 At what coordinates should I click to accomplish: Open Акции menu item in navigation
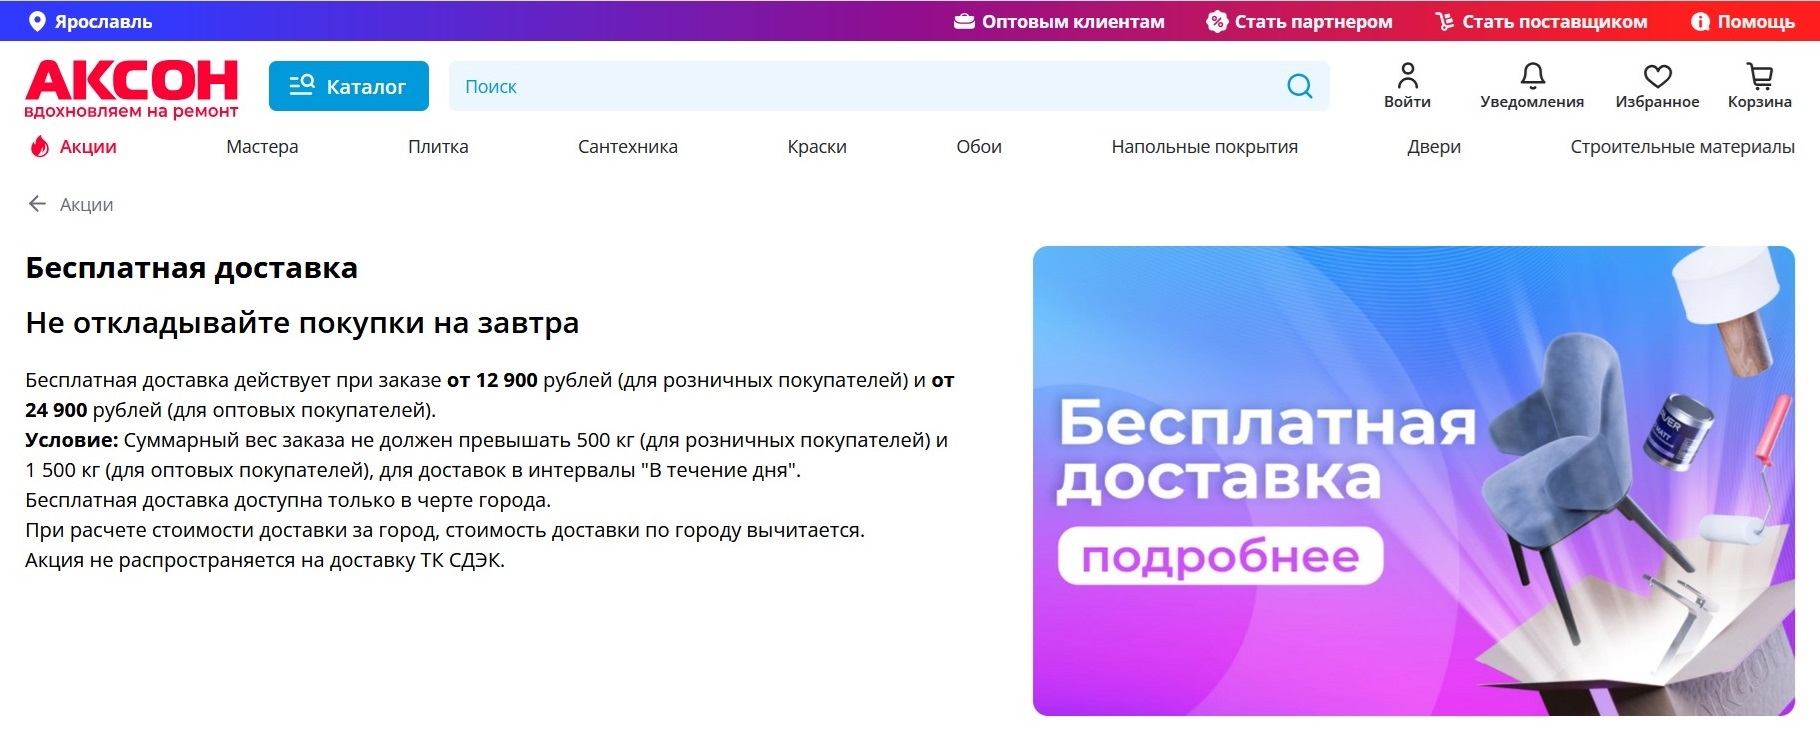[88, 146]
